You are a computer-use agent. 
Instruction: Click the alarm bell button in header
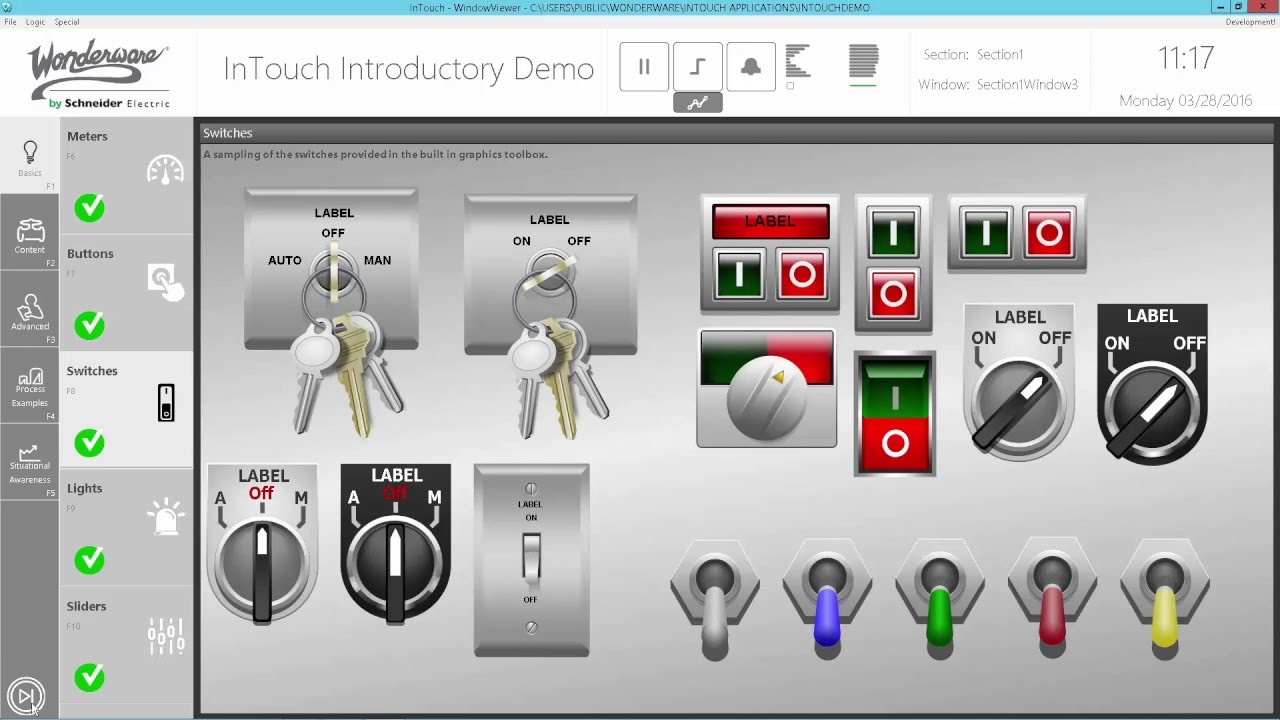pyautogui.click(x=751, y=67)
